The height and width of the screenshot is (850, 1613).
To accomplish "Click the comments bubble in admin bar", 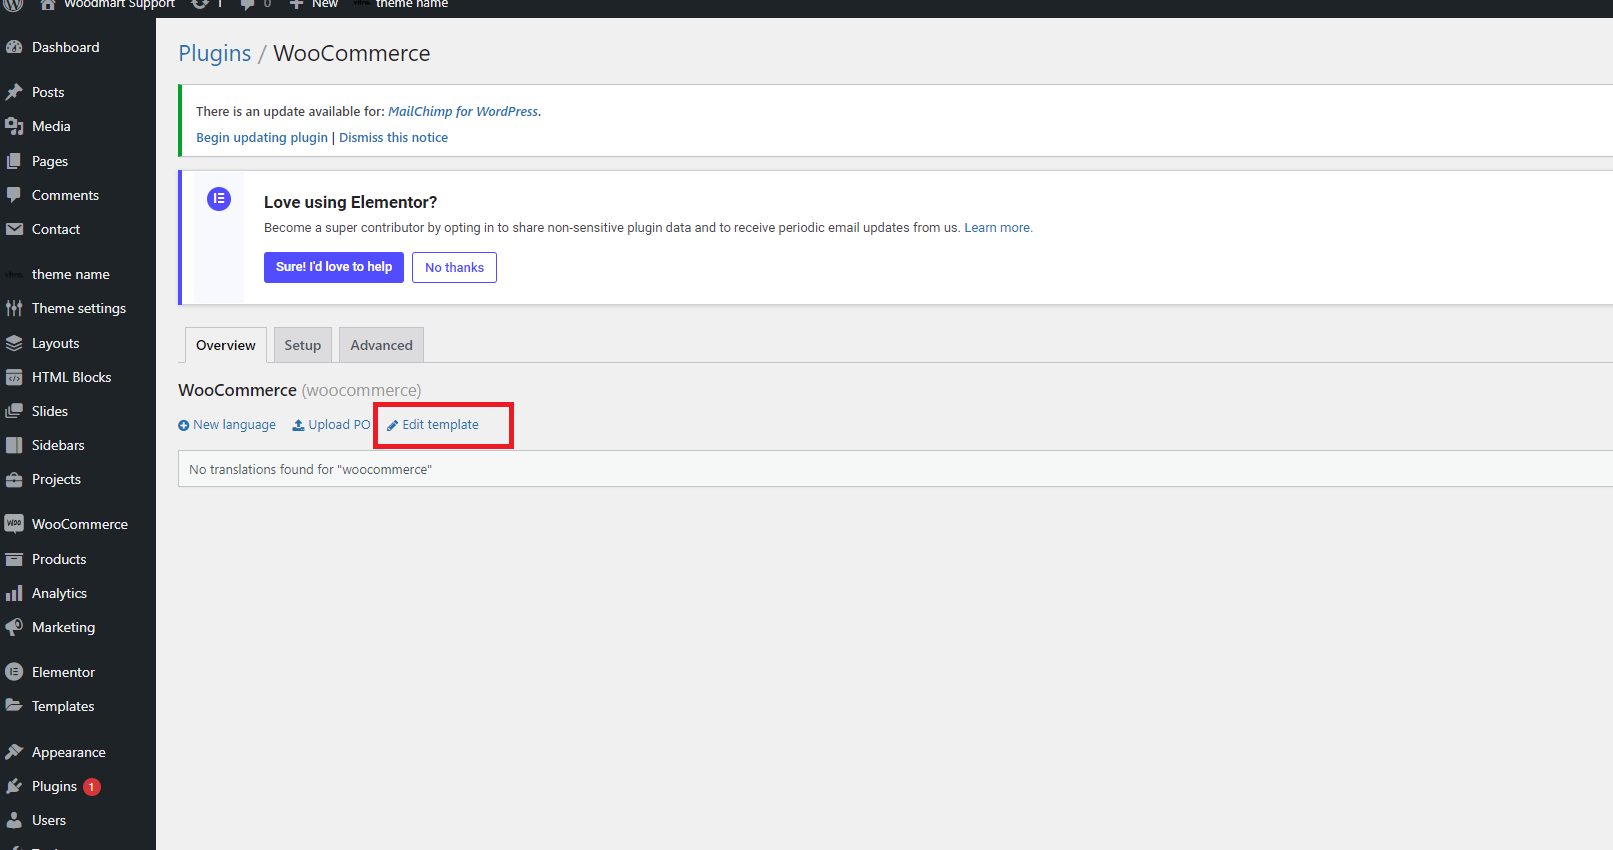I will (x=247, y=5).
